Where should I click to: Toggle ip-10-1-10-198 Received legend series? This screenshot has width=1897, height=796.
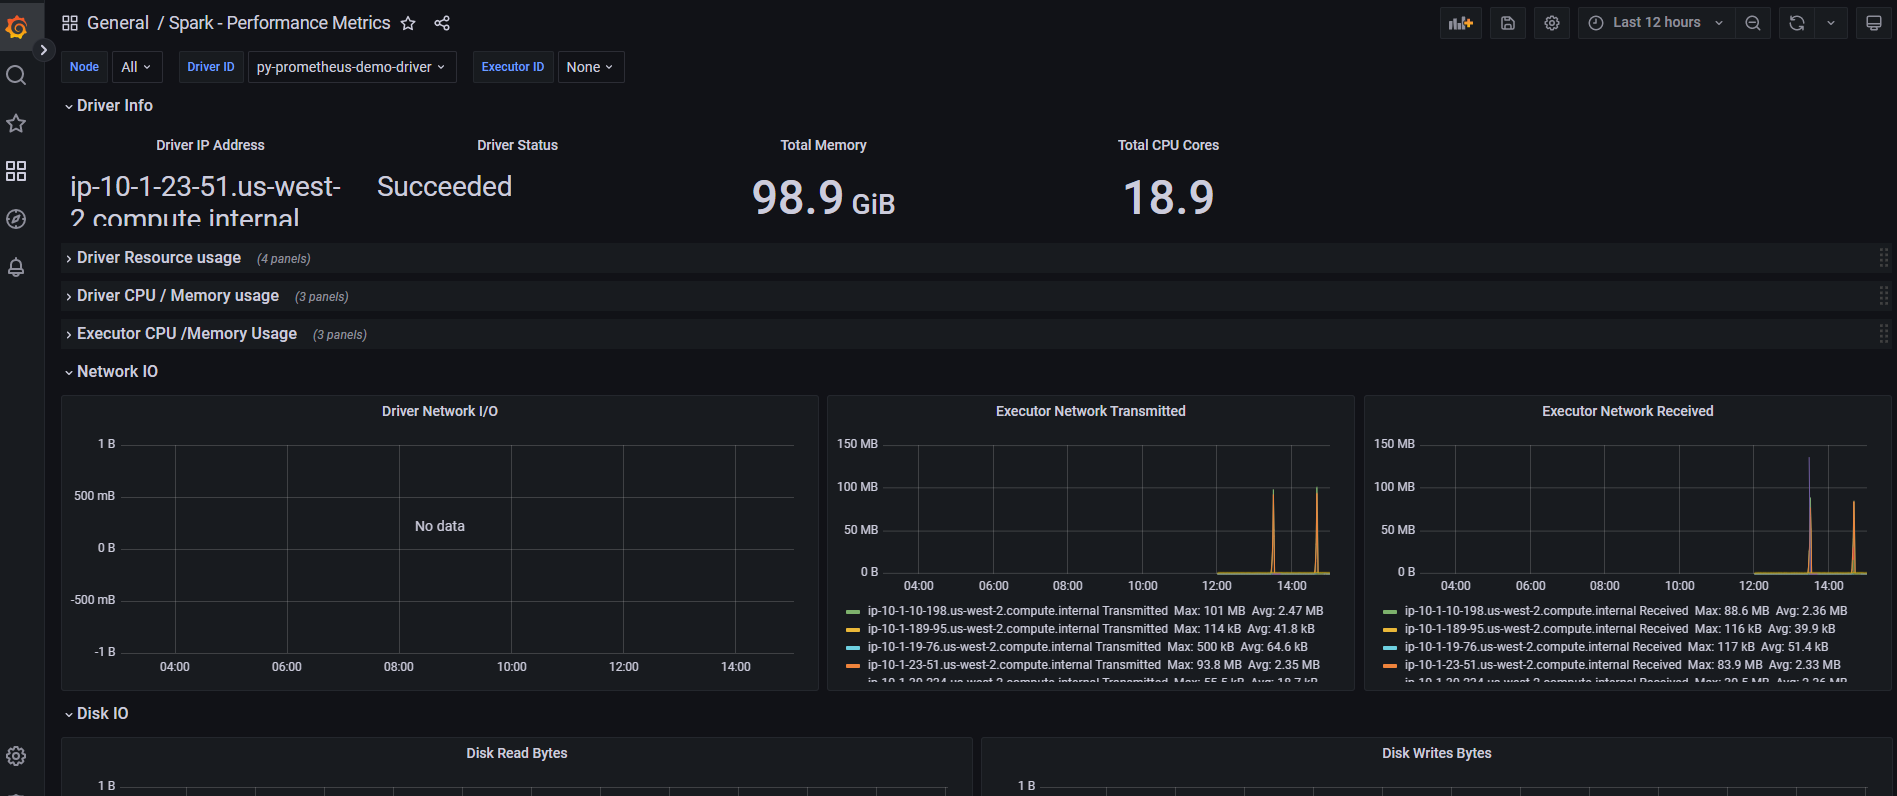(1546, 611)
